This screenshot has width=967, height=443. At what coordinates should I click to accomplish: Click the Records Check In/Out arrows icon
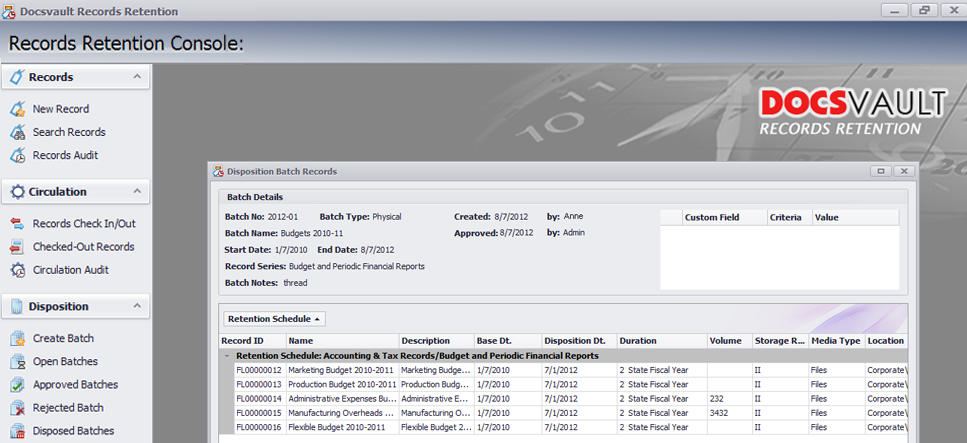point(18,223)
